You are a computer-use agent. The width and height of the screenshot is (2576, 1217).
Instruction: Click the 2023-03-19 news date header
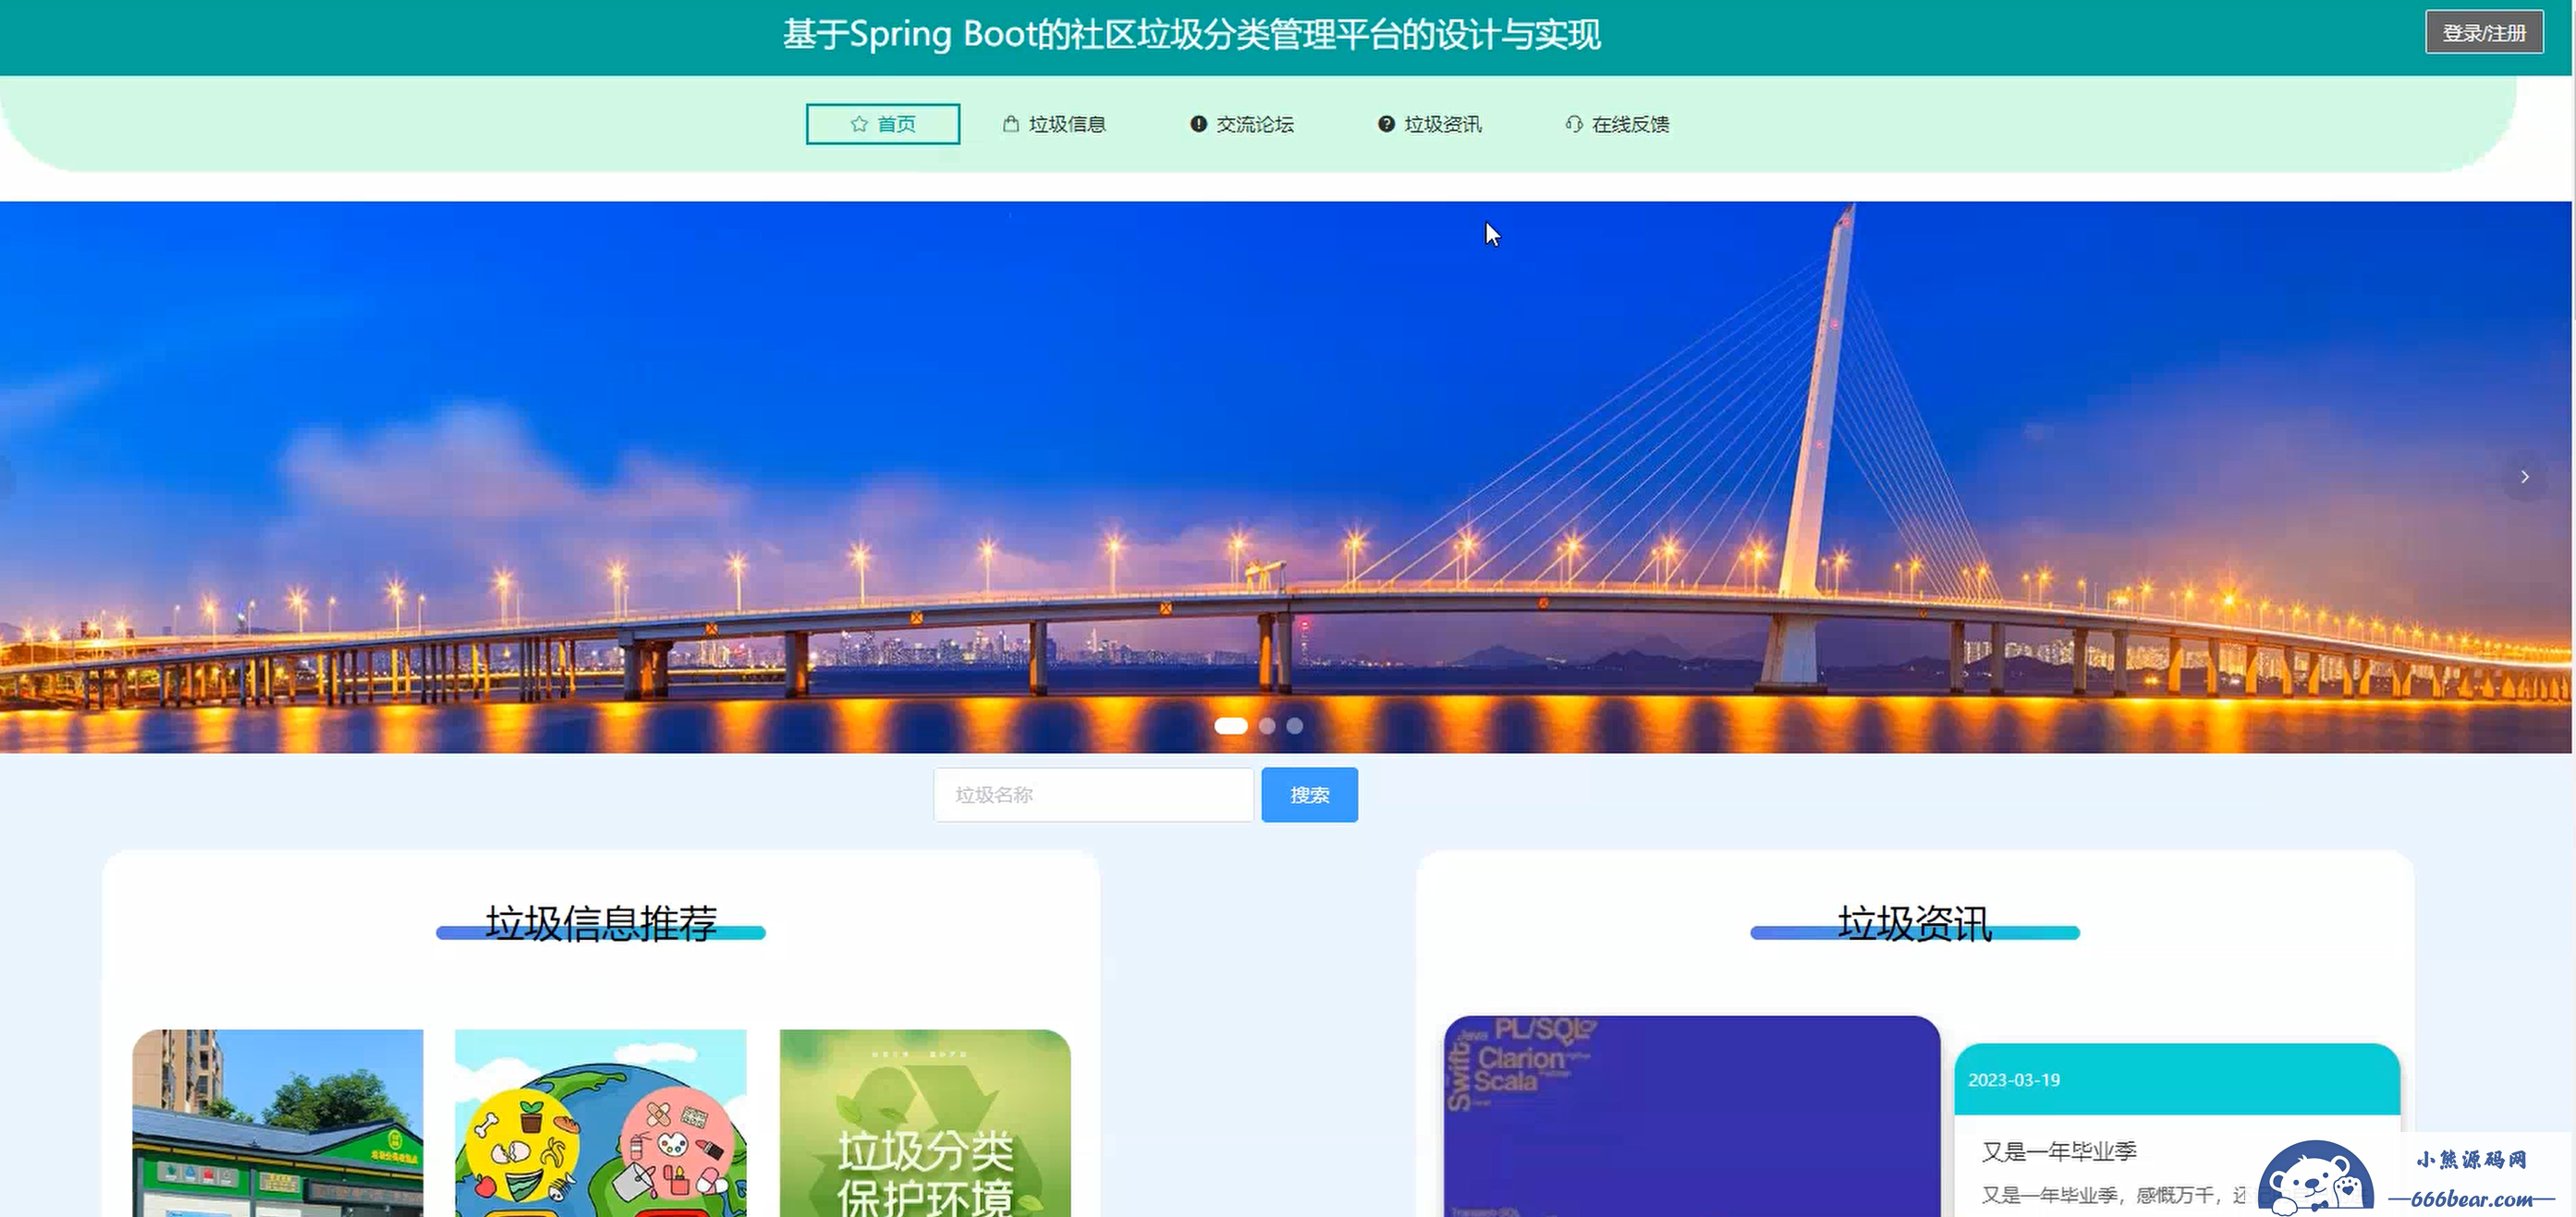pos(2177,1079)
